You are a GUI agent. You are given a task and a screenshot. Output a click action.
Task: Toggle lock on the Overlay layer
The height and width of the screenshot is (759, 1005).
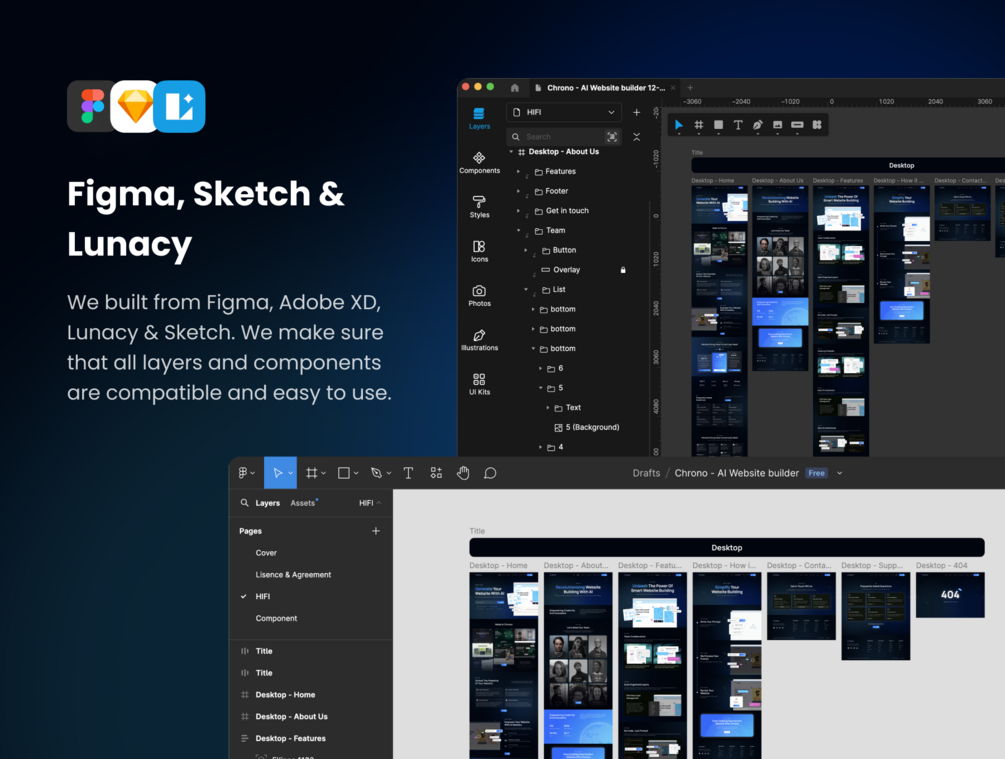[623, 270]
